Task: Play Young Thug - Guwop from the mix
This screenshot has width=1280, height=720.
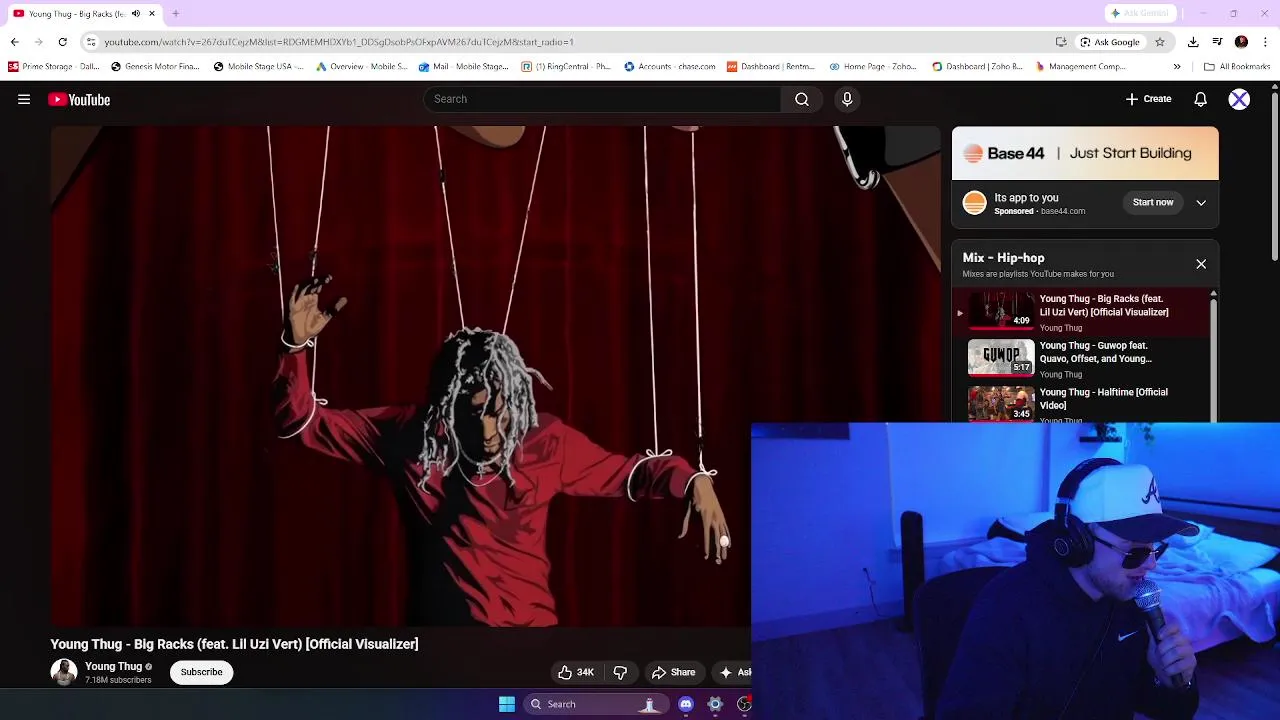Action: (1080, 358)
